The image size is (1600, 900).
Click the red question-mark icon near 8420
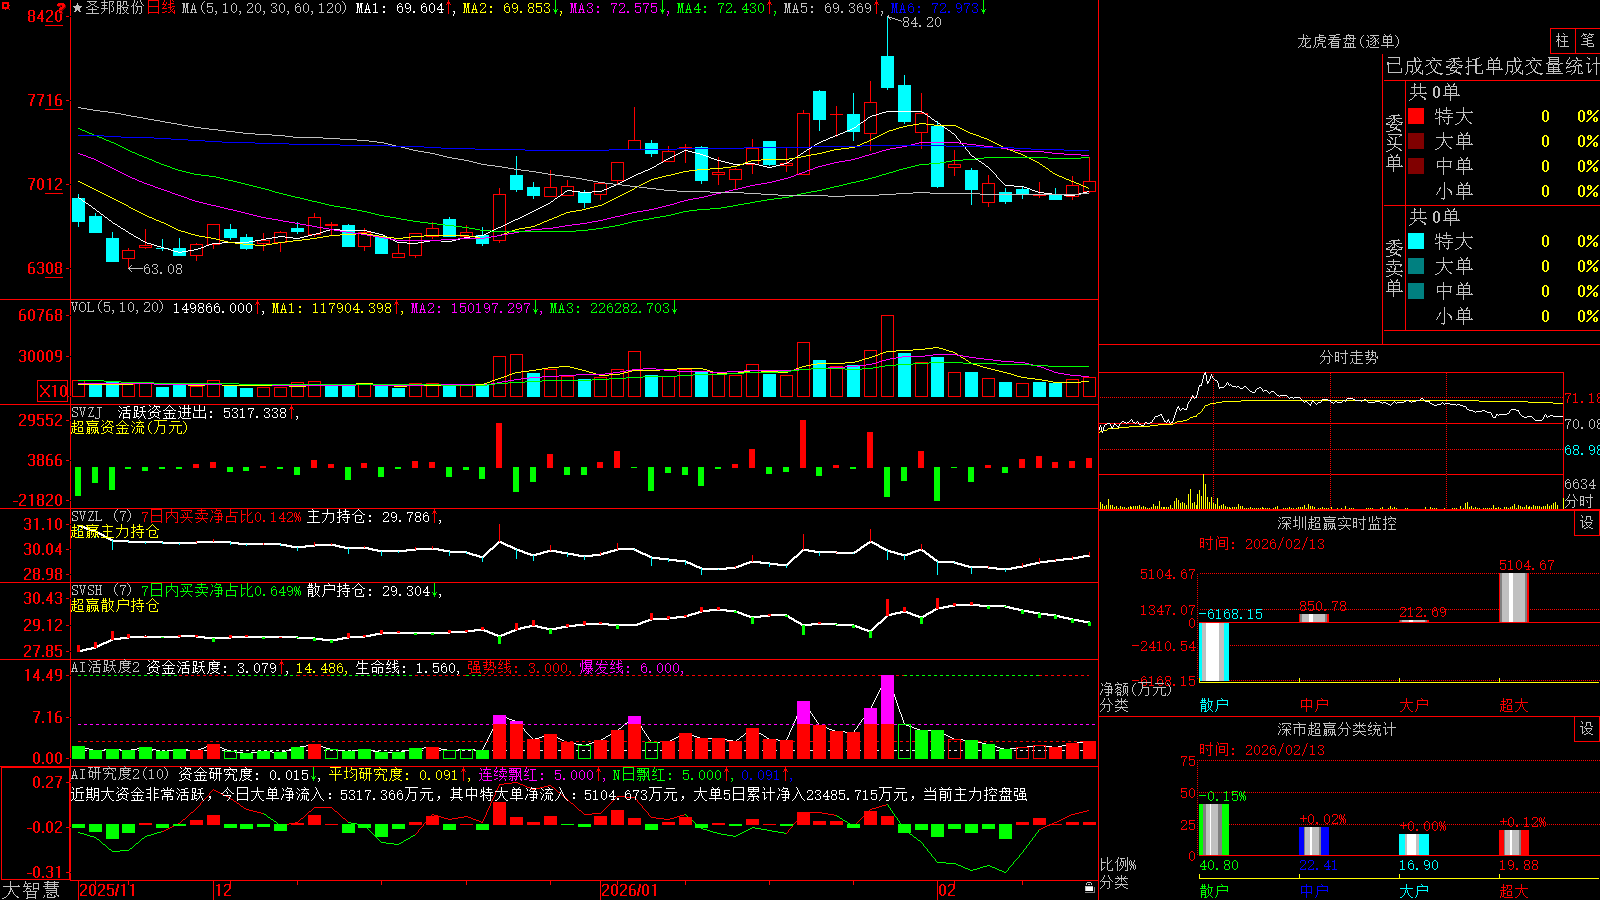(x=62, y=8)
